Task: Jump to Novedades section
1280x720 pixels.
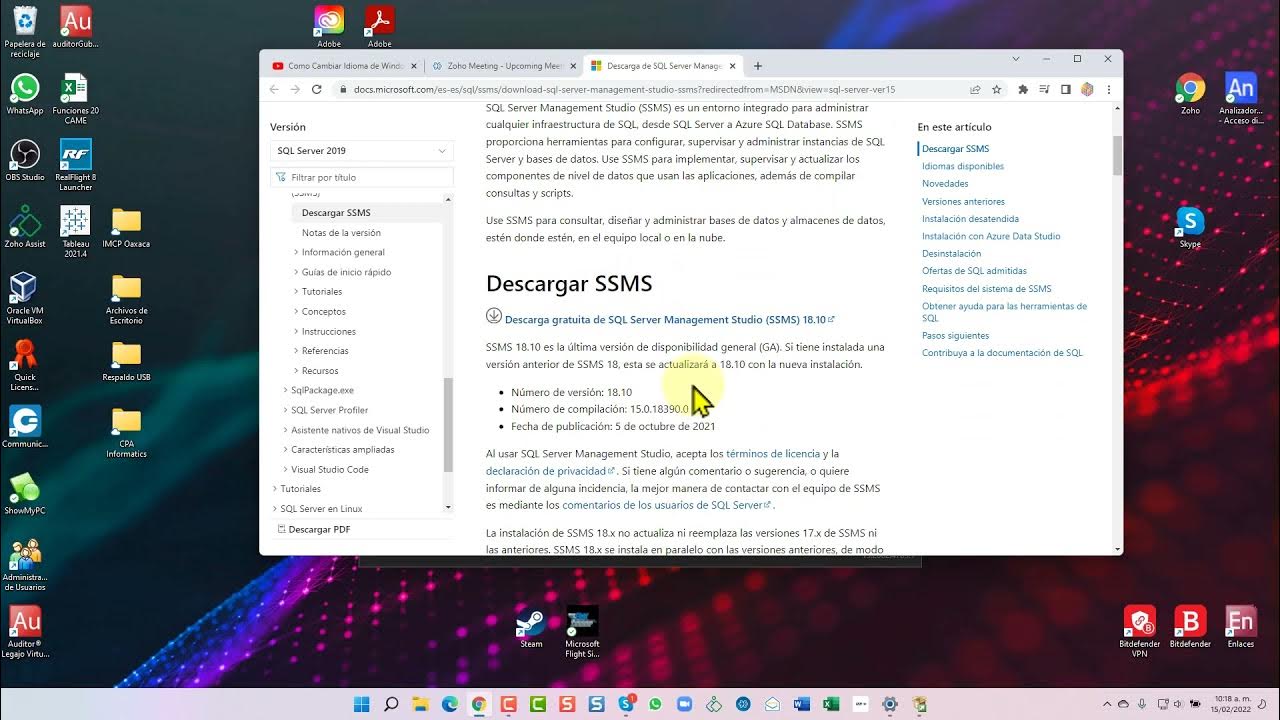Action: pos(945,184)
